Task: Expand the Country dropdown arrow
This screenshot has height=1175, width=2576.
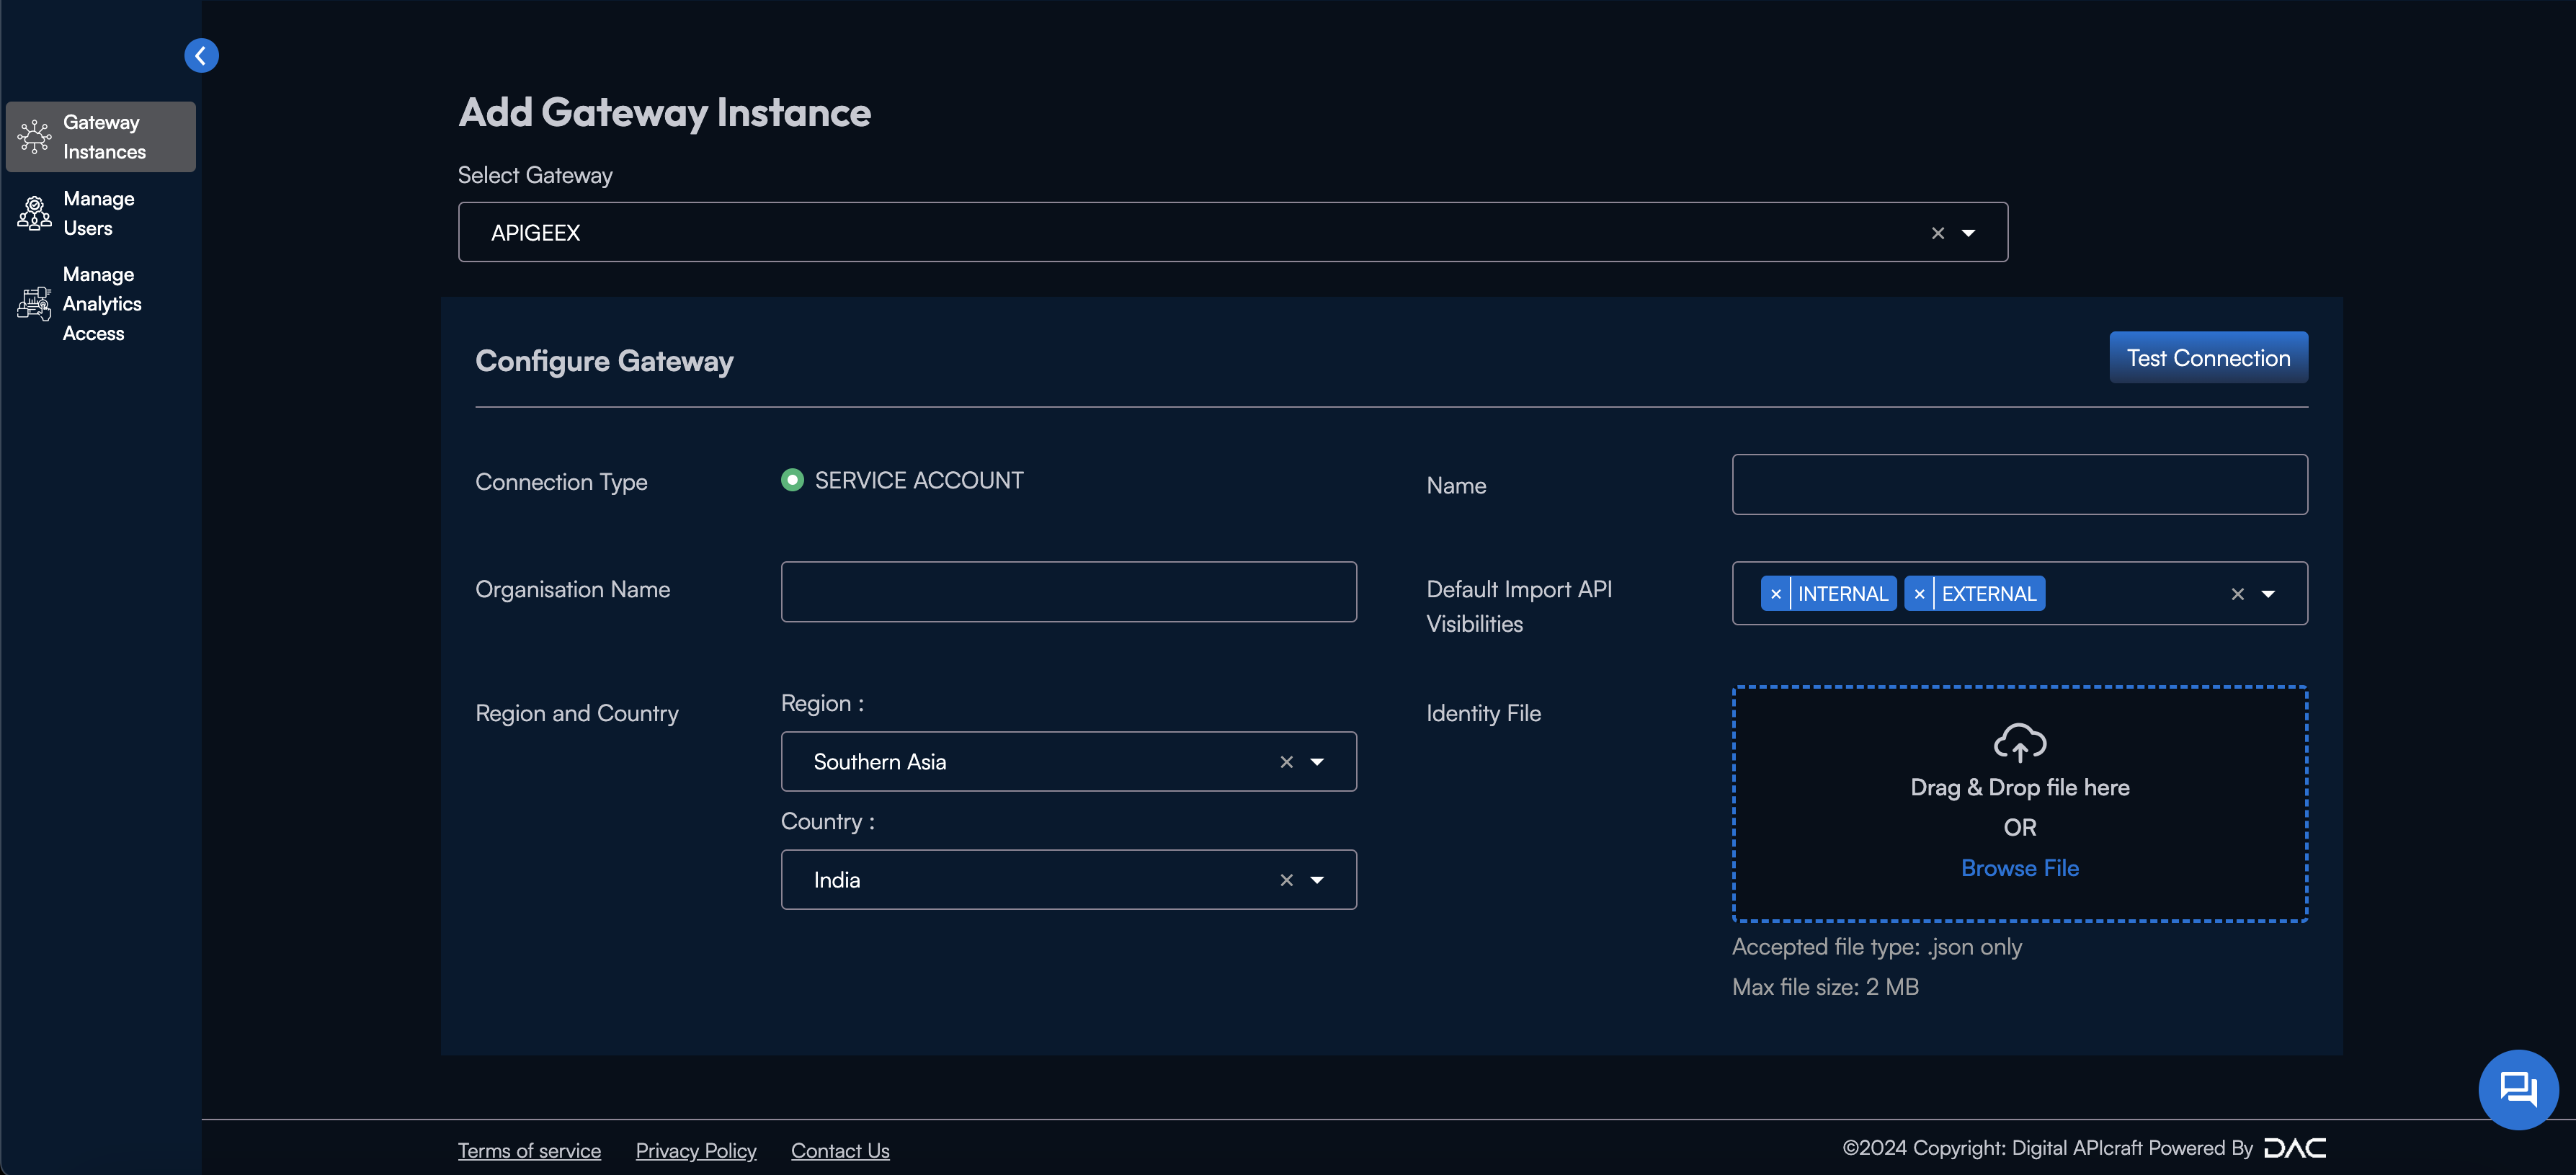Action: [1317, 880]
